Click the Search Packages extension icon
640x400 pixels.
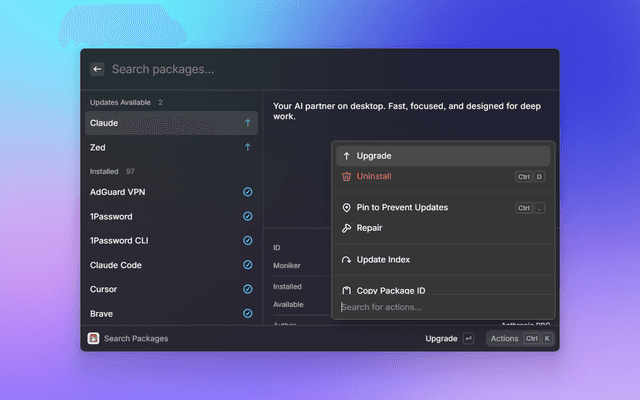[x=93, y=338]
